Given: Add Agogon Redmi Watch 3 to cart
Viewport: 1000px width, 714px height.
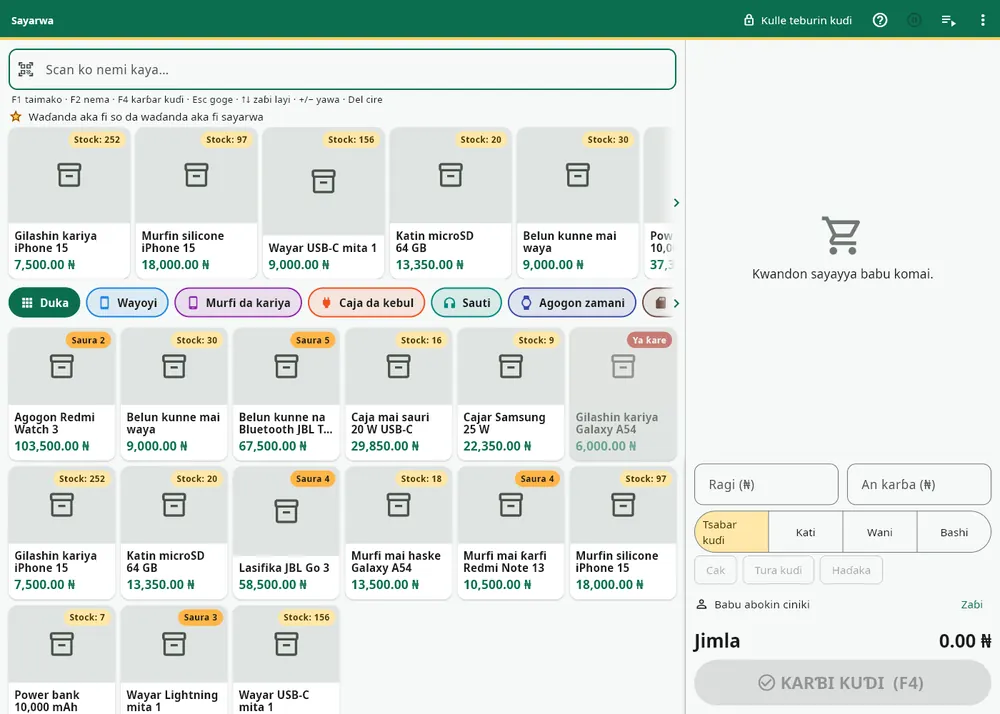Looking at the screenshot, I should 62,394.
